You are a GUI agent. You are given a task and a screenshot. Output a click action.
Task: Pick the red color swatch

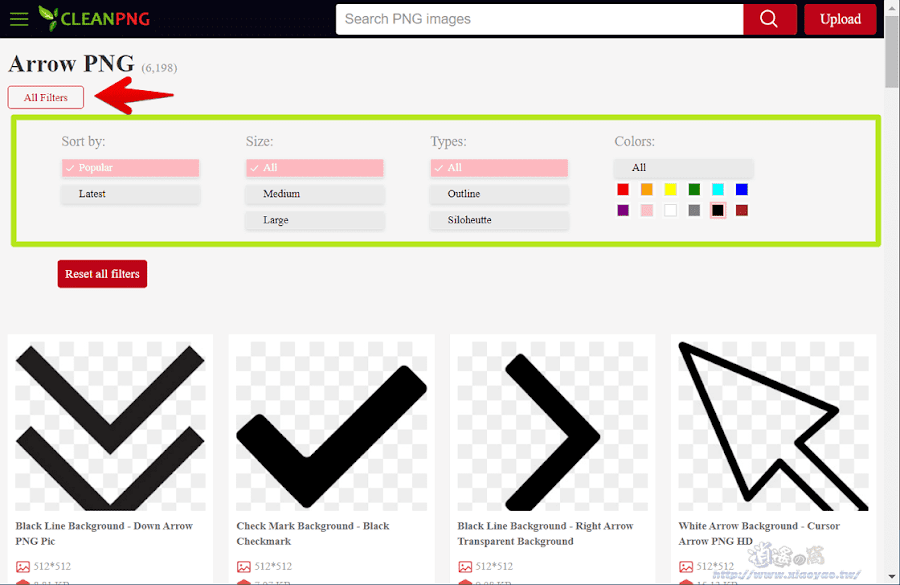(x=623, y=189)
